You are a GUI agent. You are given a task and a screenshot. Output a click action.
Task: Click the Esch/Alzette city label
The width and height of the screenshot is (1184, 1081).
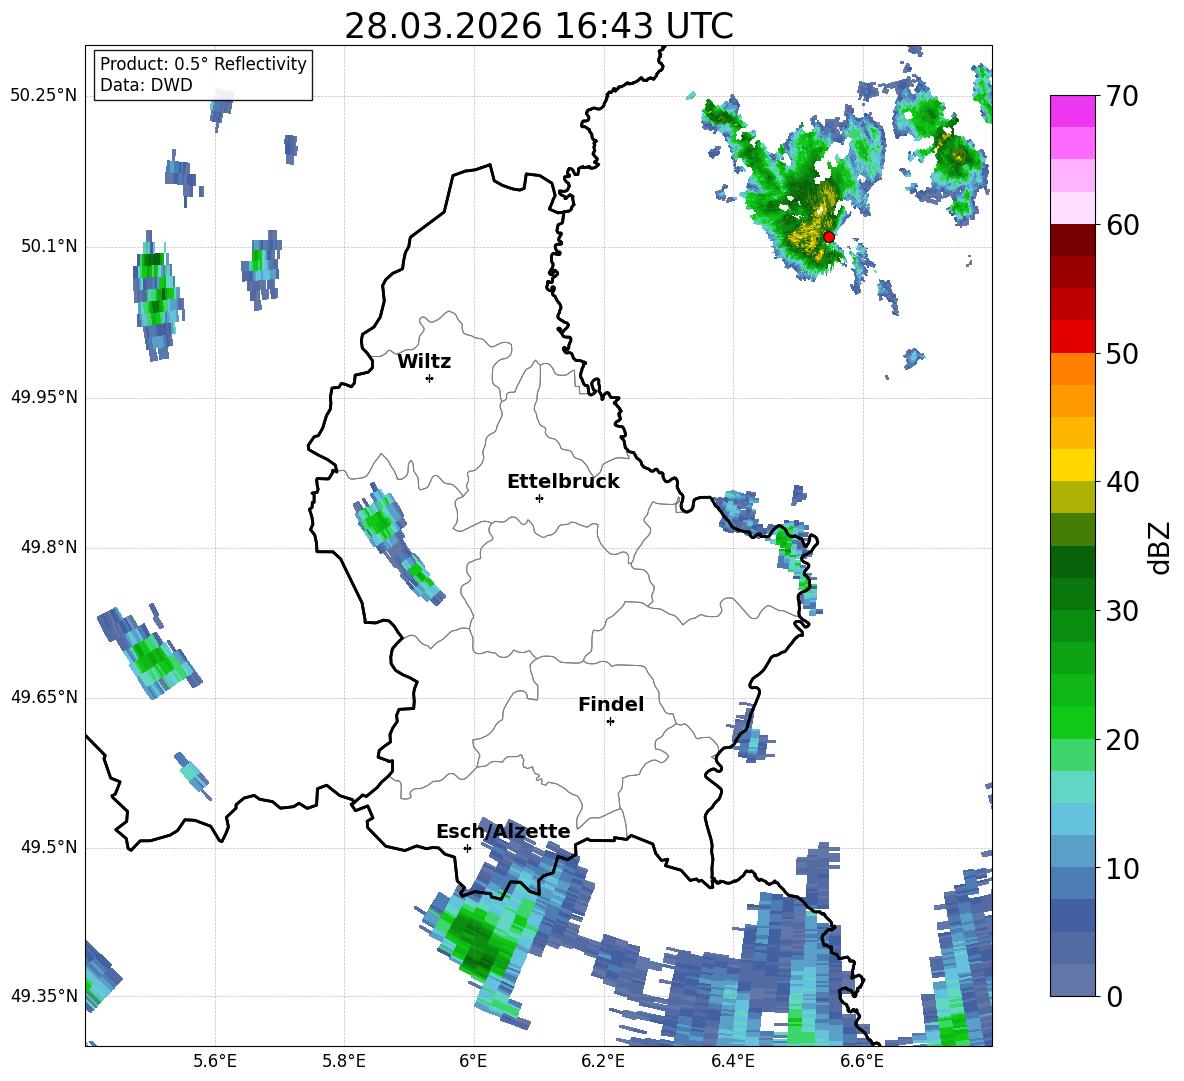(503, 831)
